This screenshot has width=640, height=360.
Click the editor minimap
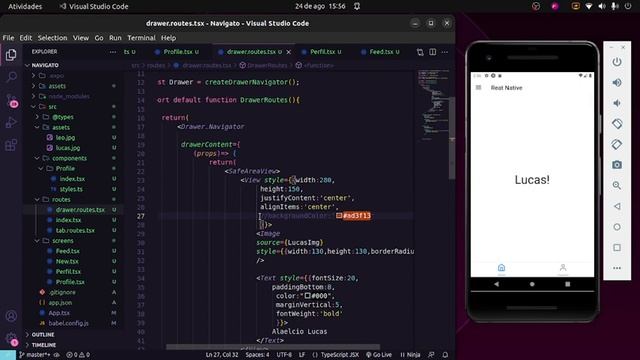click(x=433, y=106)
